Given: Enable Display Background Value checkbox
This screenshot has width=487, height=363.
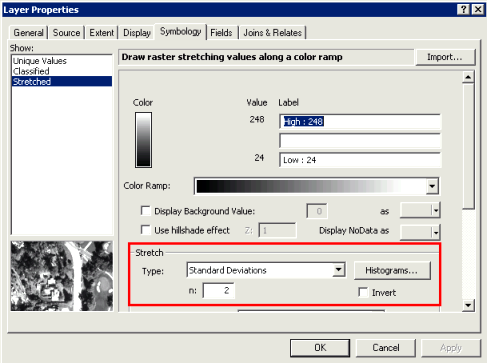Looking at the screenshot, I should pos(146,211).
